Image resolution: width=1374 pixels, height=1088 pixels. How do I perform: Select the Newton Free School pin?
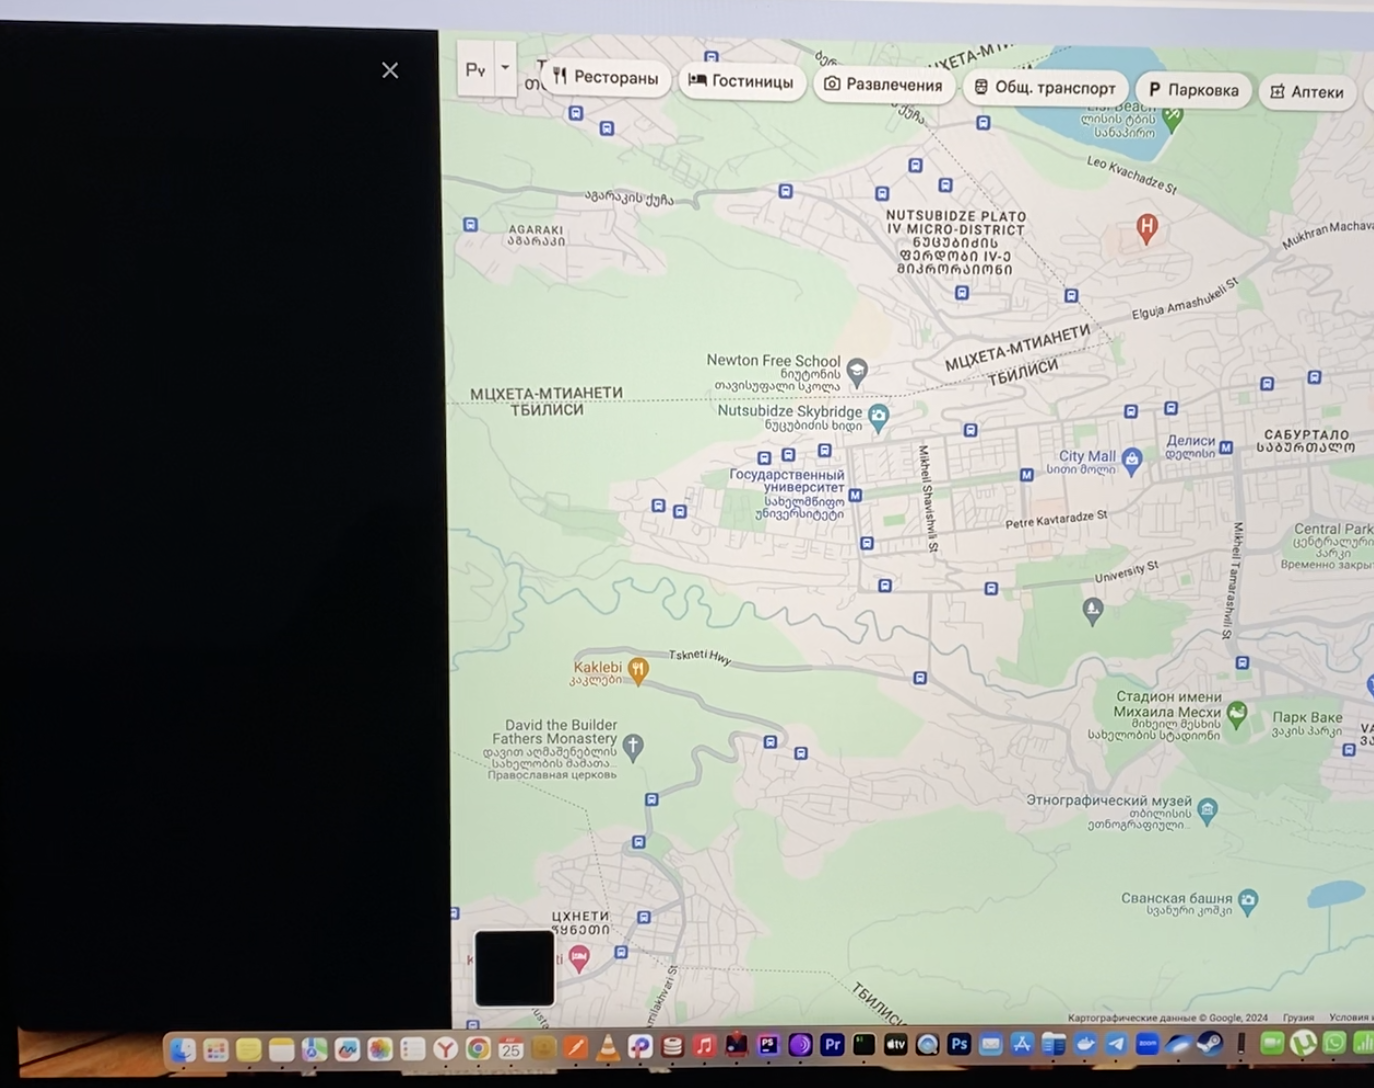[x=857, y=372]
